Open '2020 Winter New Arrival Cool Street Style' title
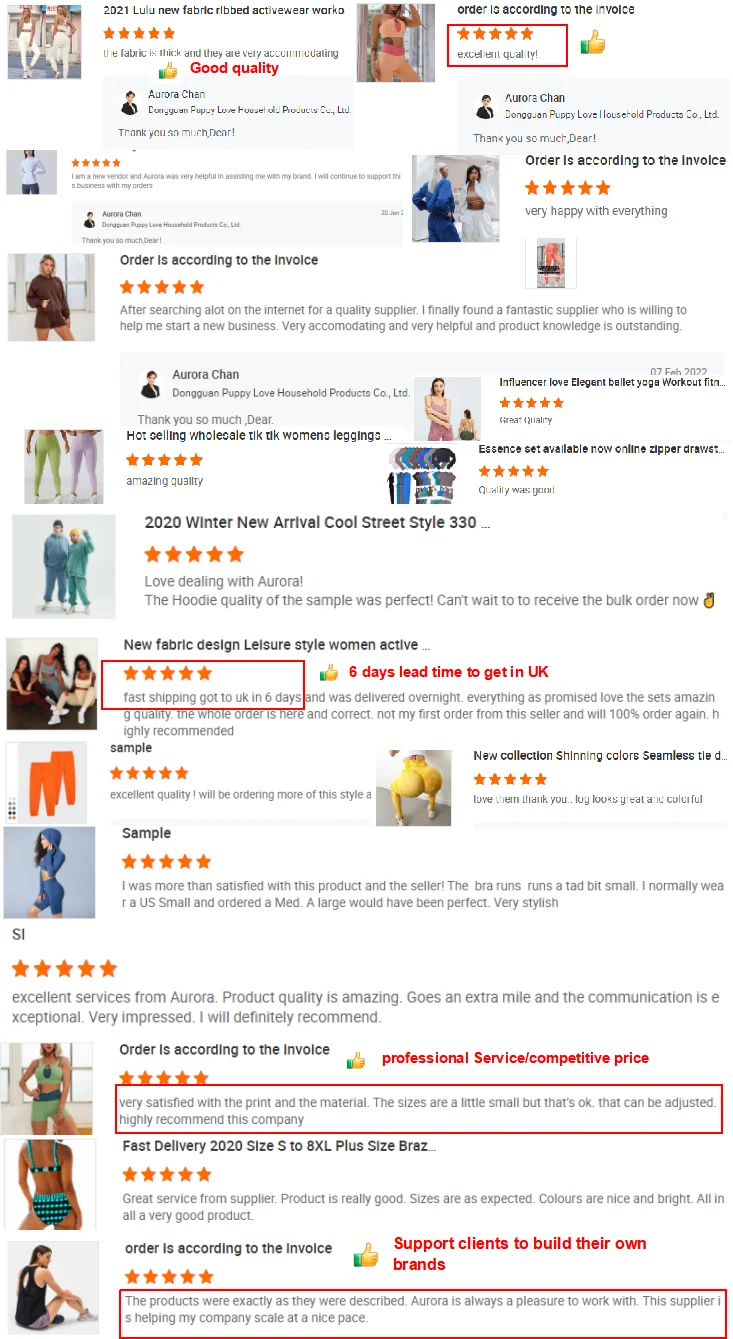The width and height of the screenshot is (733, 1339). [318, 522]
